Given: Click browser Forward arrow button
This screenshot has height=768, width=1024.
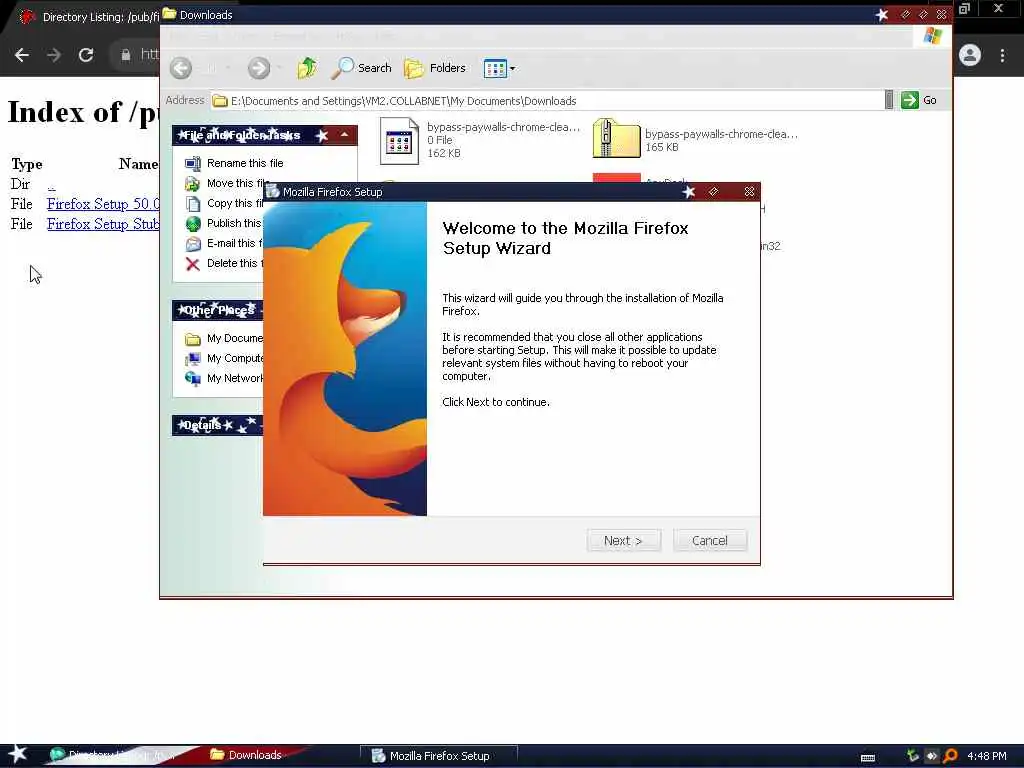Looking at the screenshot, I should [x=54, y=55].
